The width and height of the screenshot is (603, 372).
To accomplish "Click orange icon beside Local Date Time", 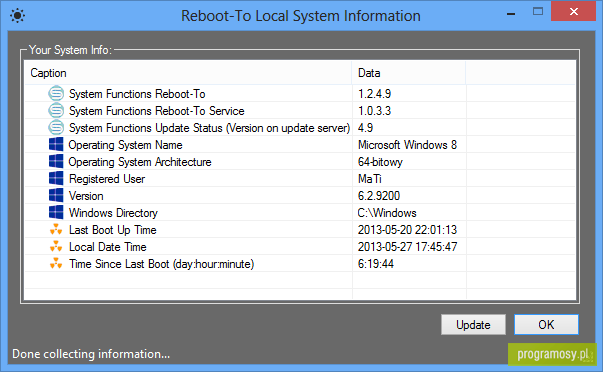I will tap(56, 247).
